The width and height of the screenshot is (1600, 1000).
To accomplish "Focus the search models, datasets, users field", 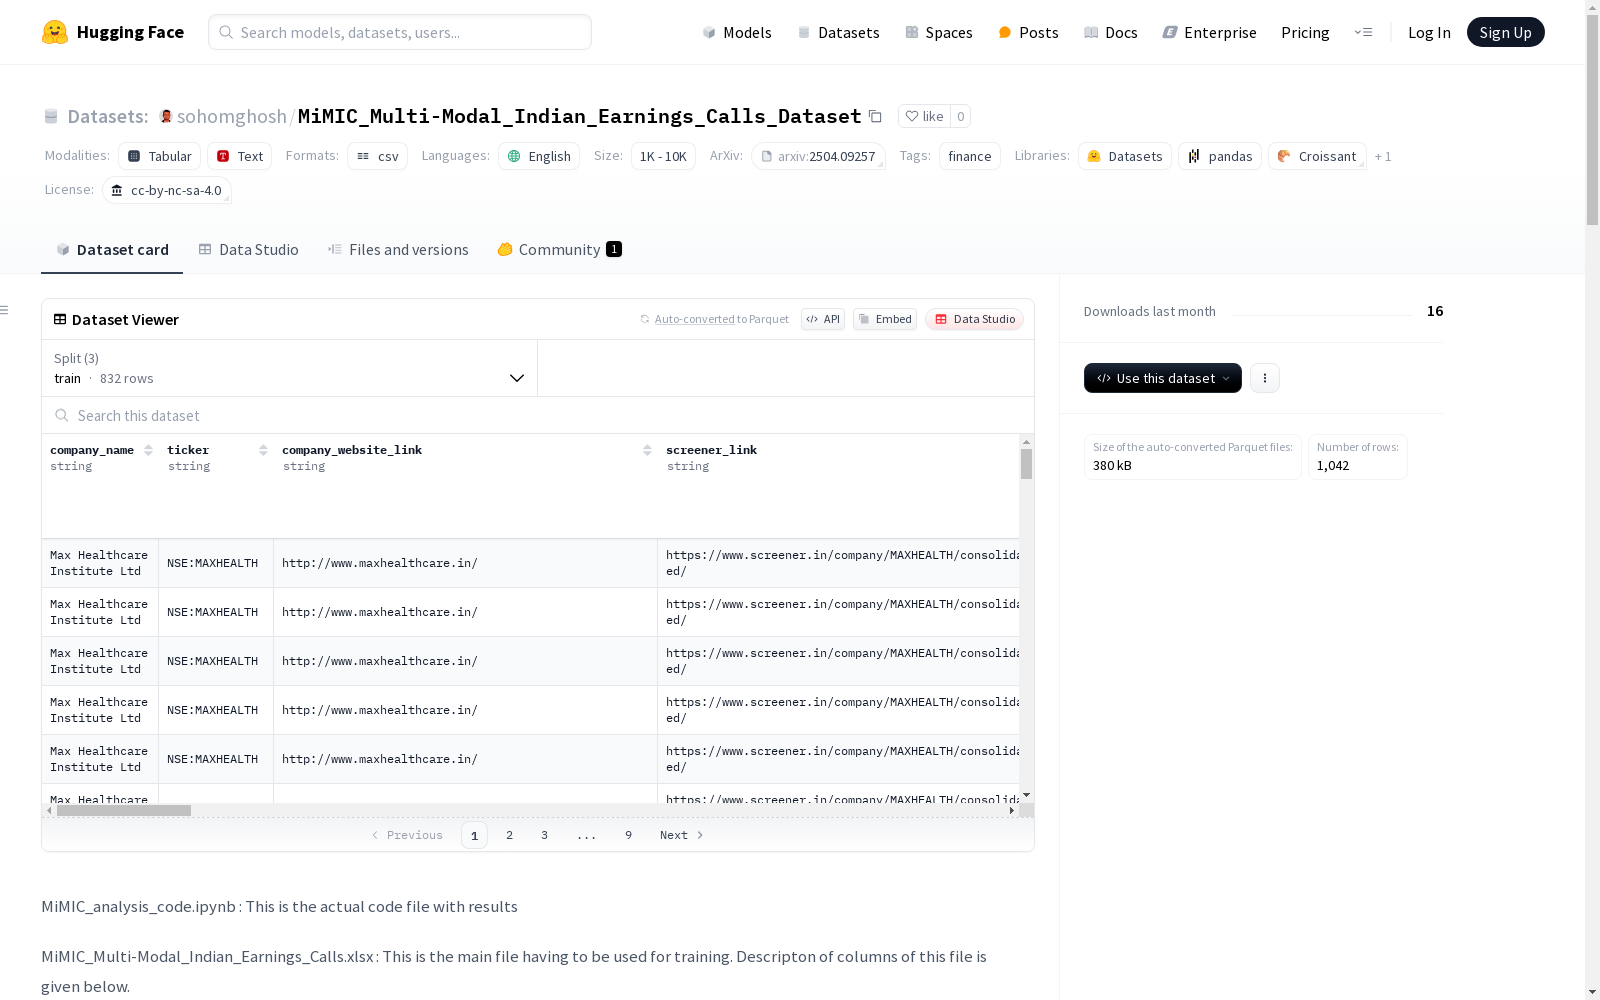I will coord(400,32).
